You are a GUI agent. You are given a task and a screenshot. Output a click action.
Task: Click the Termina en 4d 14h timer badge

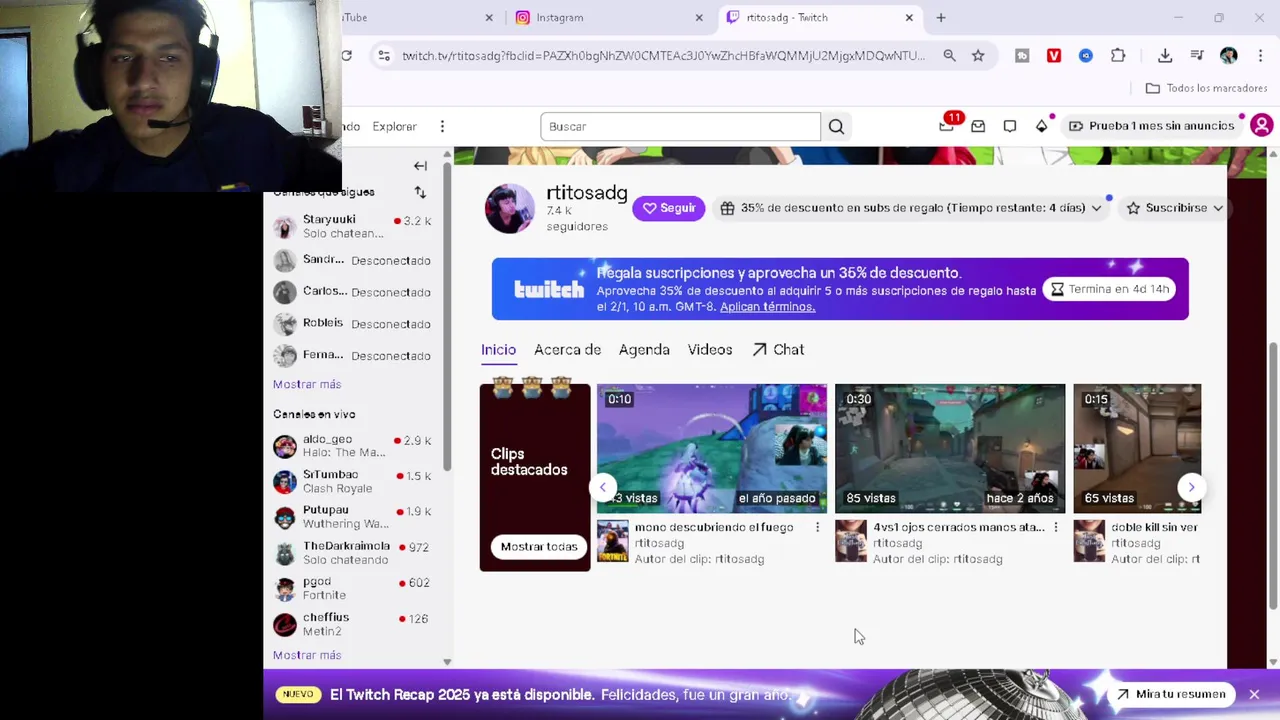tap(1108, 289)
